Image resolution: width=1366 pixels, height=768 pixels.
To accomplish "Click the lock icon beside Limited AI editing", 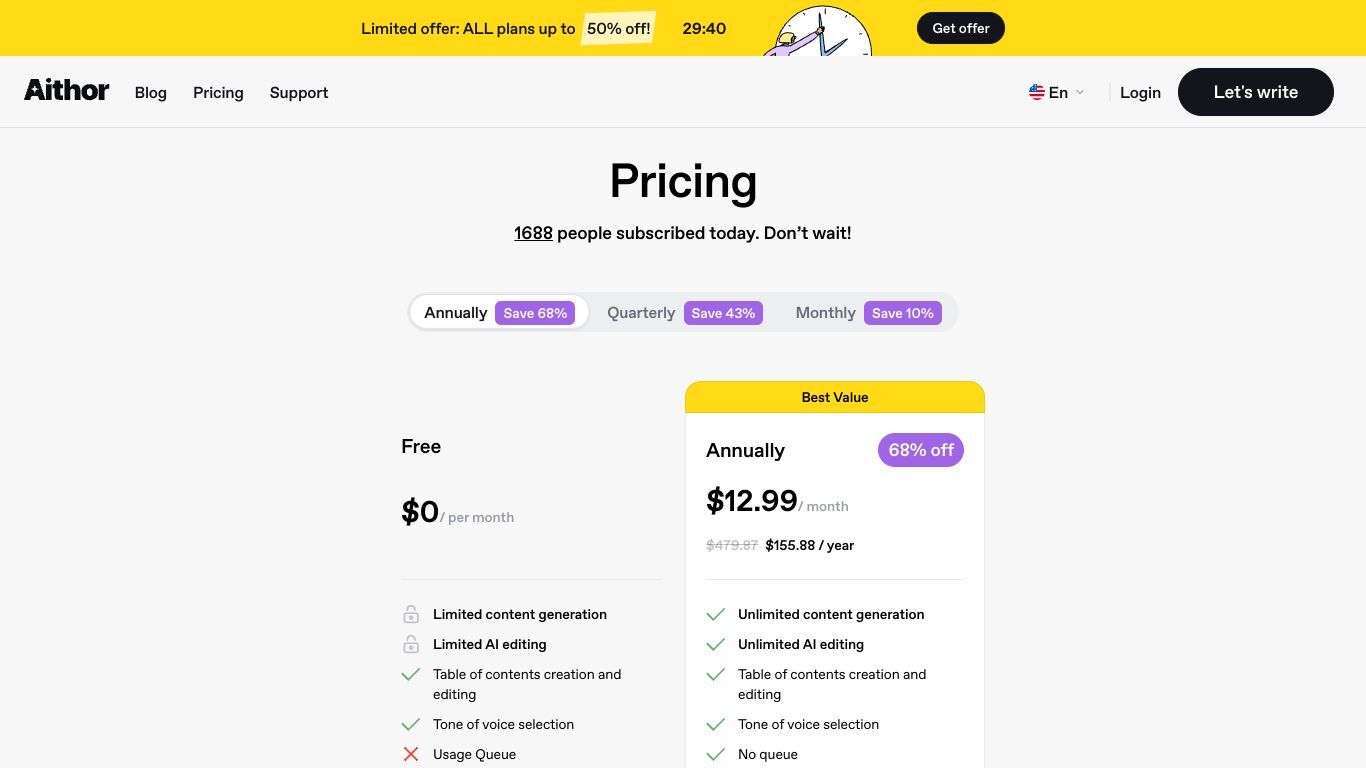I will 411,644.
